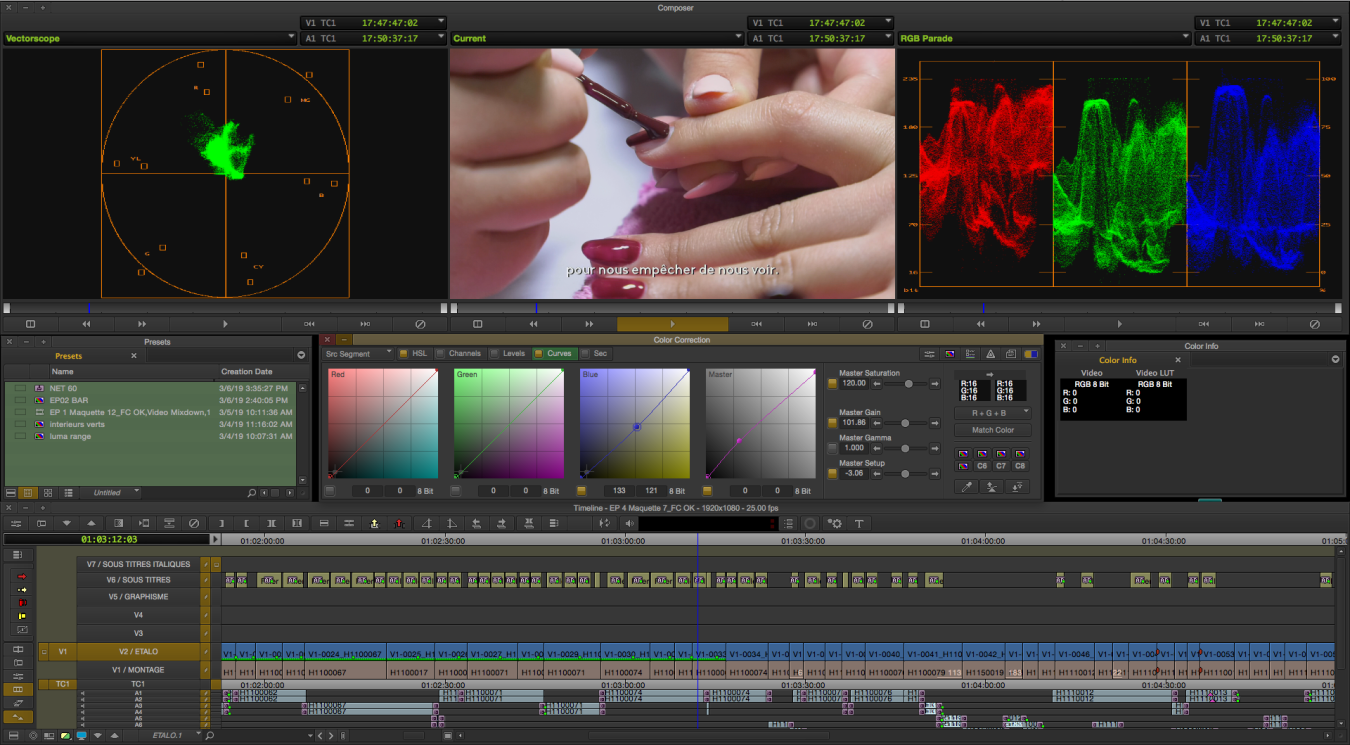
Task: Toggle the Master Saturation enable button
Action: pos(832,383)
